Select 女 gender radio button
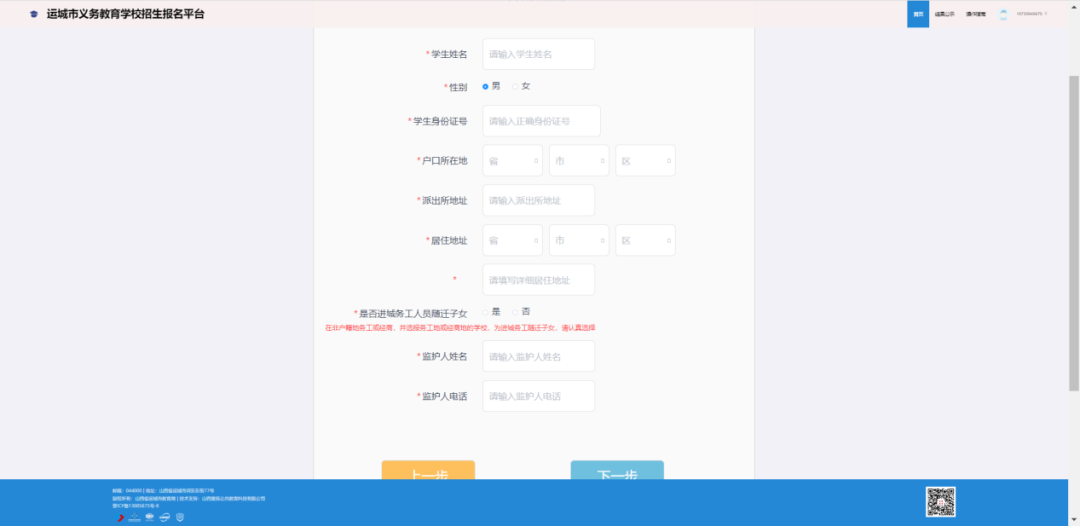The image size is (1080, 526). pos(516,86)
